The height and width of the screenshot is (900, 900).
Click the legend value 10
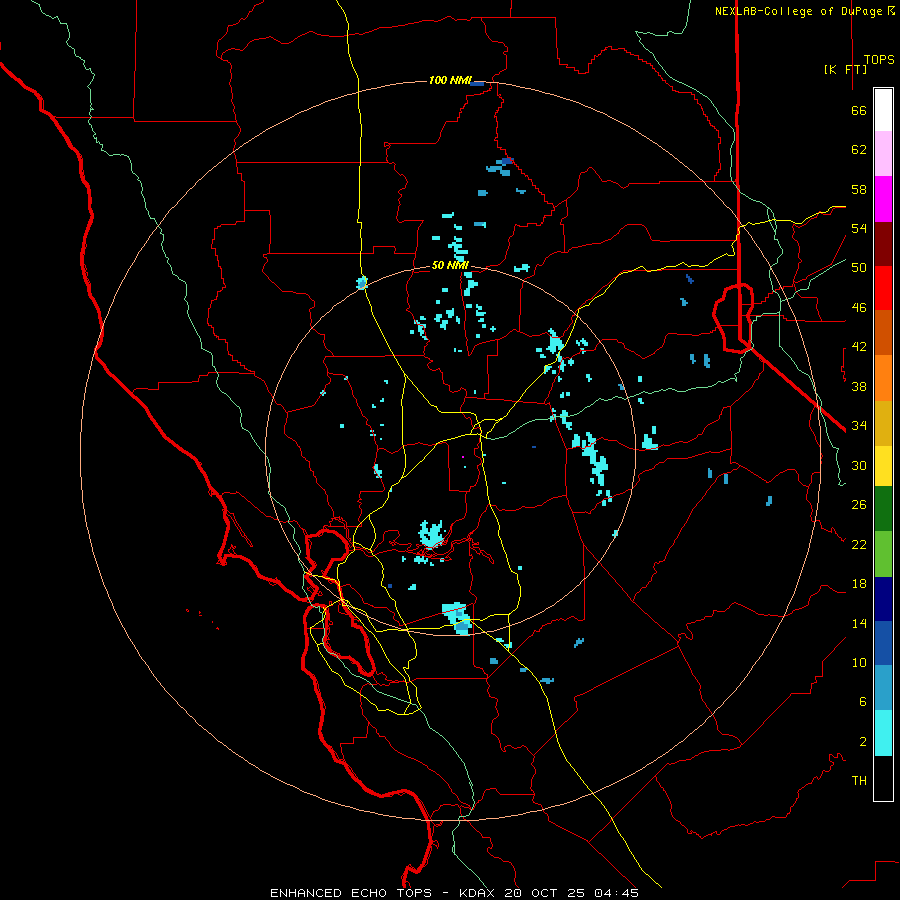point(859,663)
